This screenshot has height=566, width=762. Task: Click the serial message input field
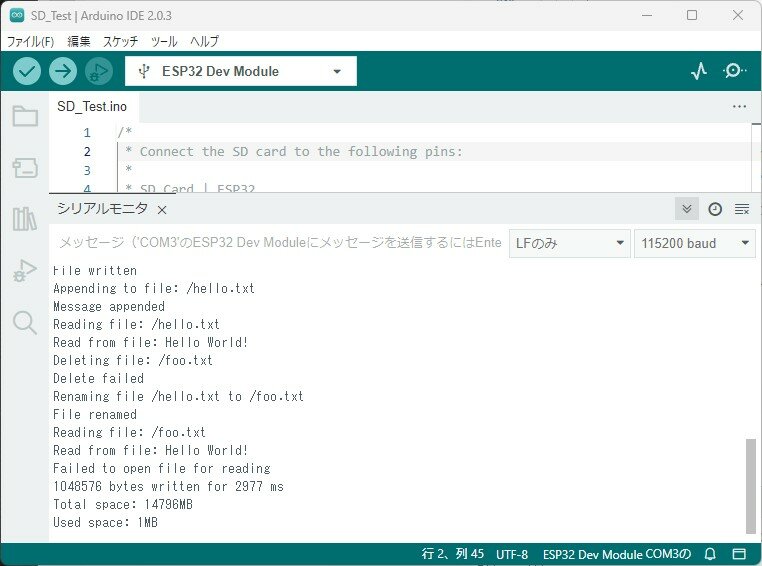pos(280,243)
